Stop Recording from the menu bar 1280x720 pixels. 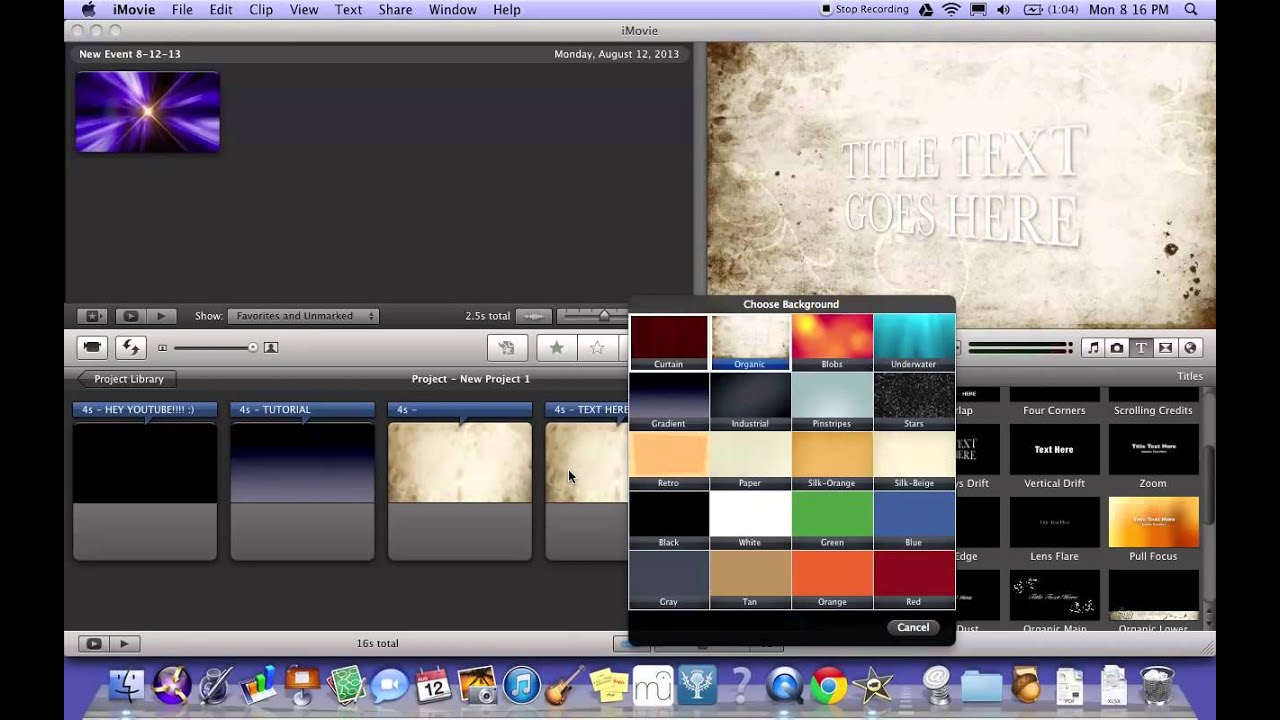pos(864,9)
